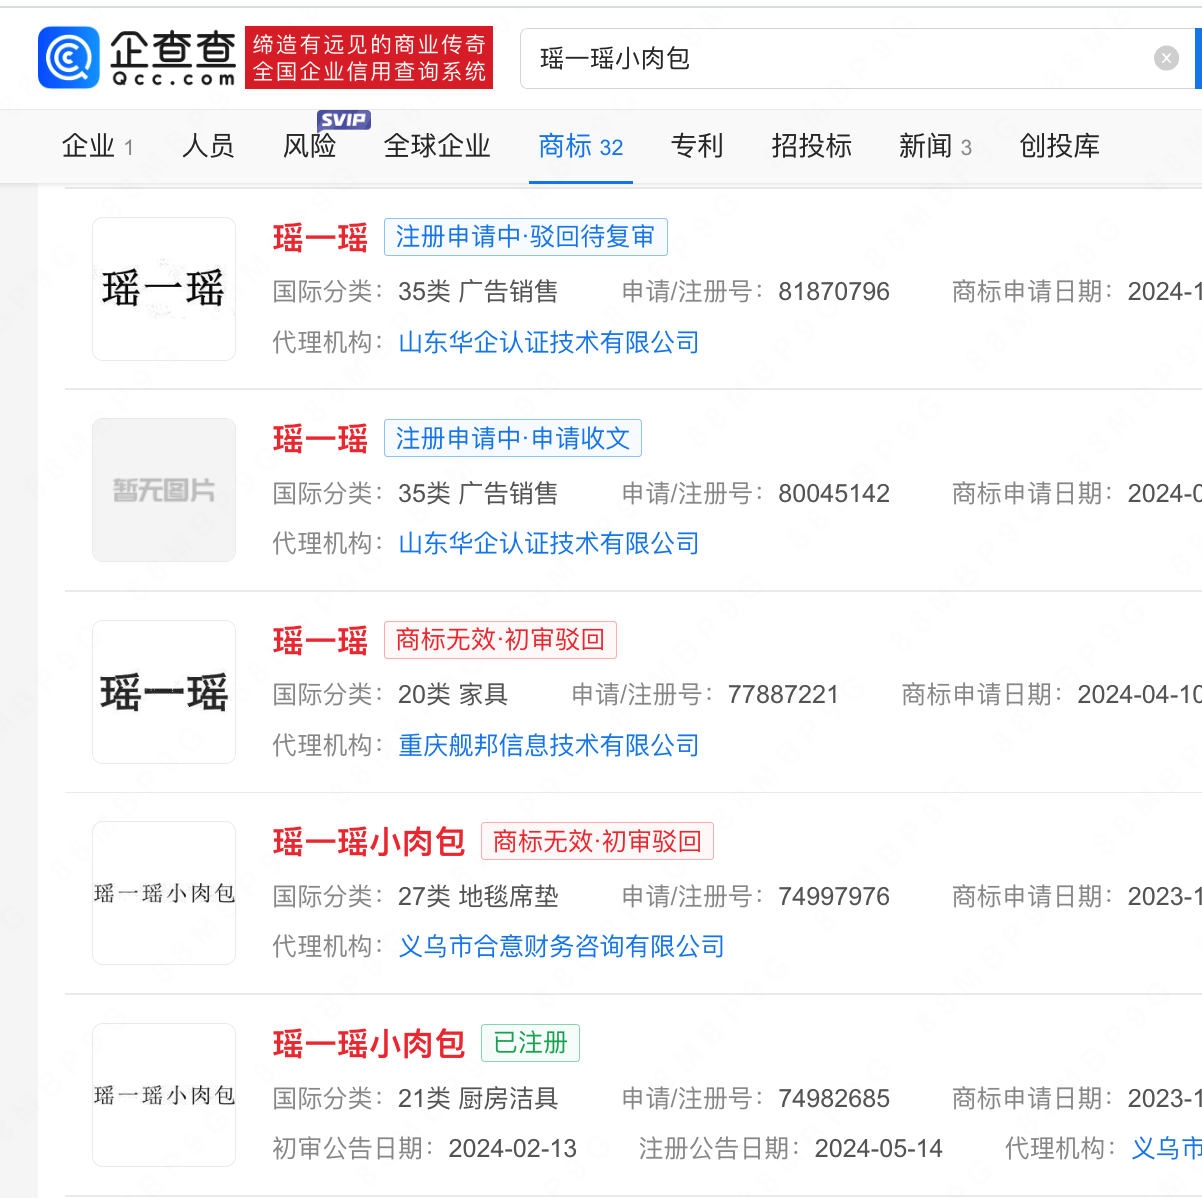Open the 企业 tab
Image resolution: width=1202 pixels, height=1198 pixels.
(x=98, y=146)
